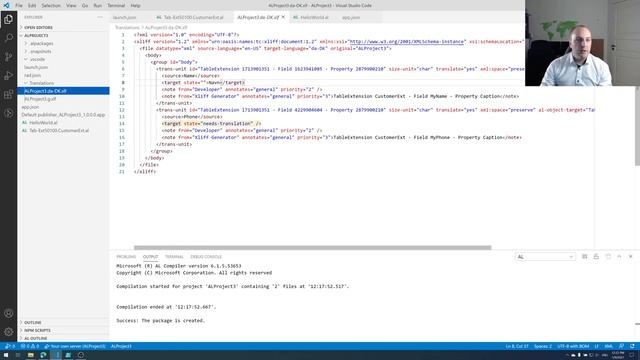Click the editor vertical scrollbar thumb

[x=638, y=126]
